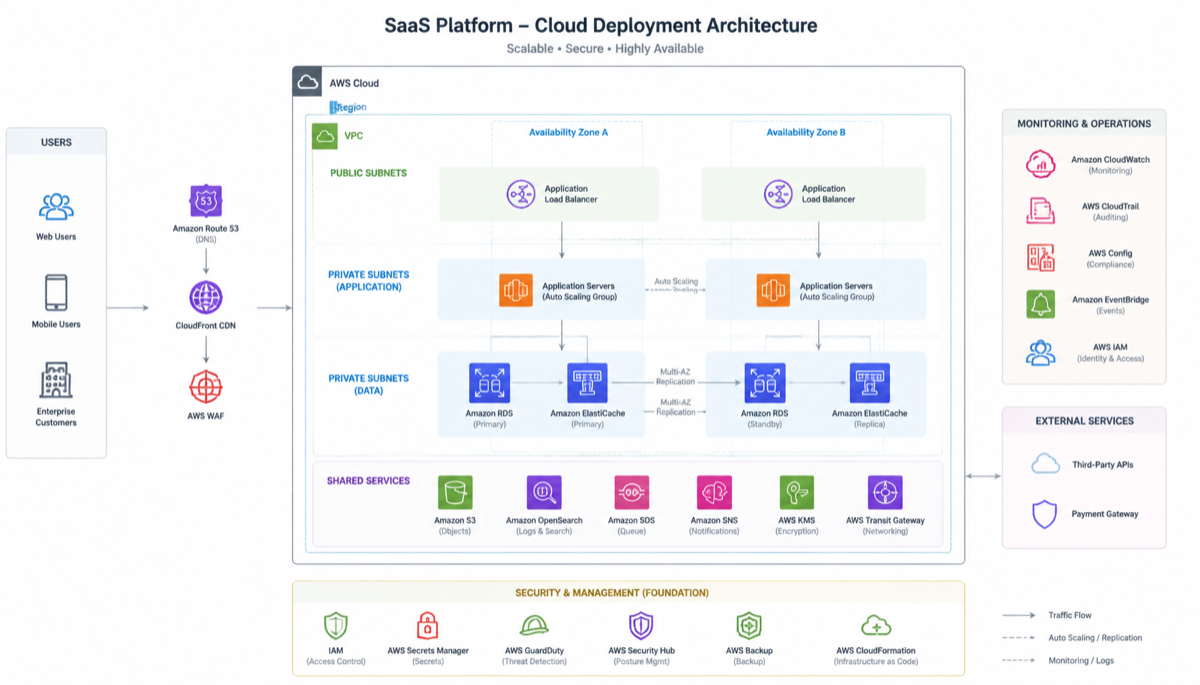This screenshot has height=685, width=1200.
Task: Click the IAM Access Control shield icon
Action: [x=336, y=626]
